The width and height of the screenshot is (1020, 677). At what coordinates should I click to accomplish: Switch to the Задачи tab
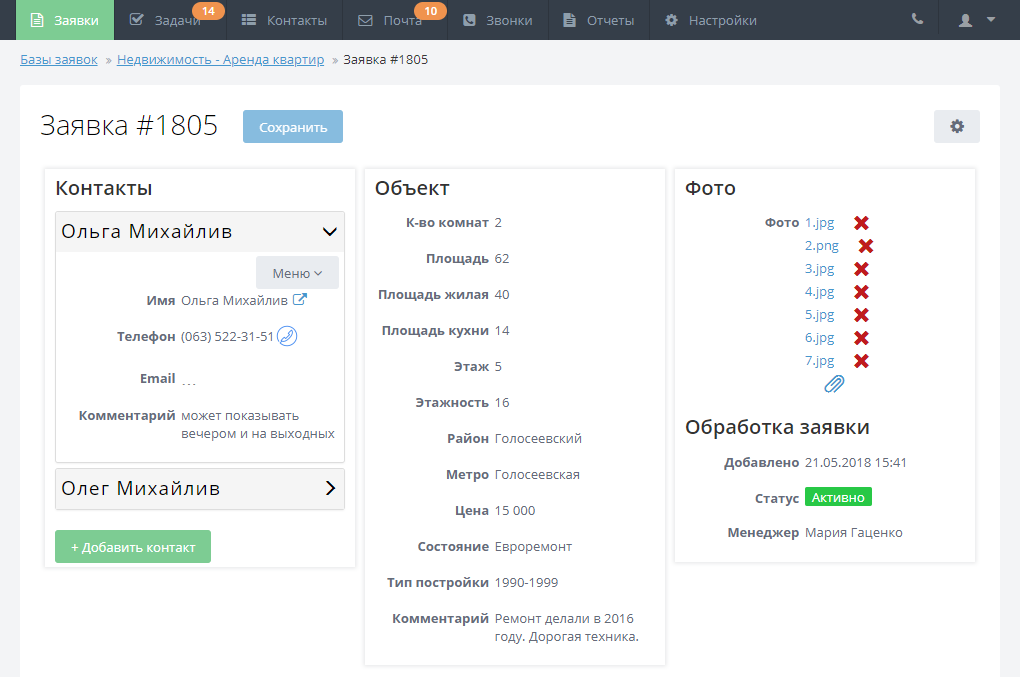point(170,20)
